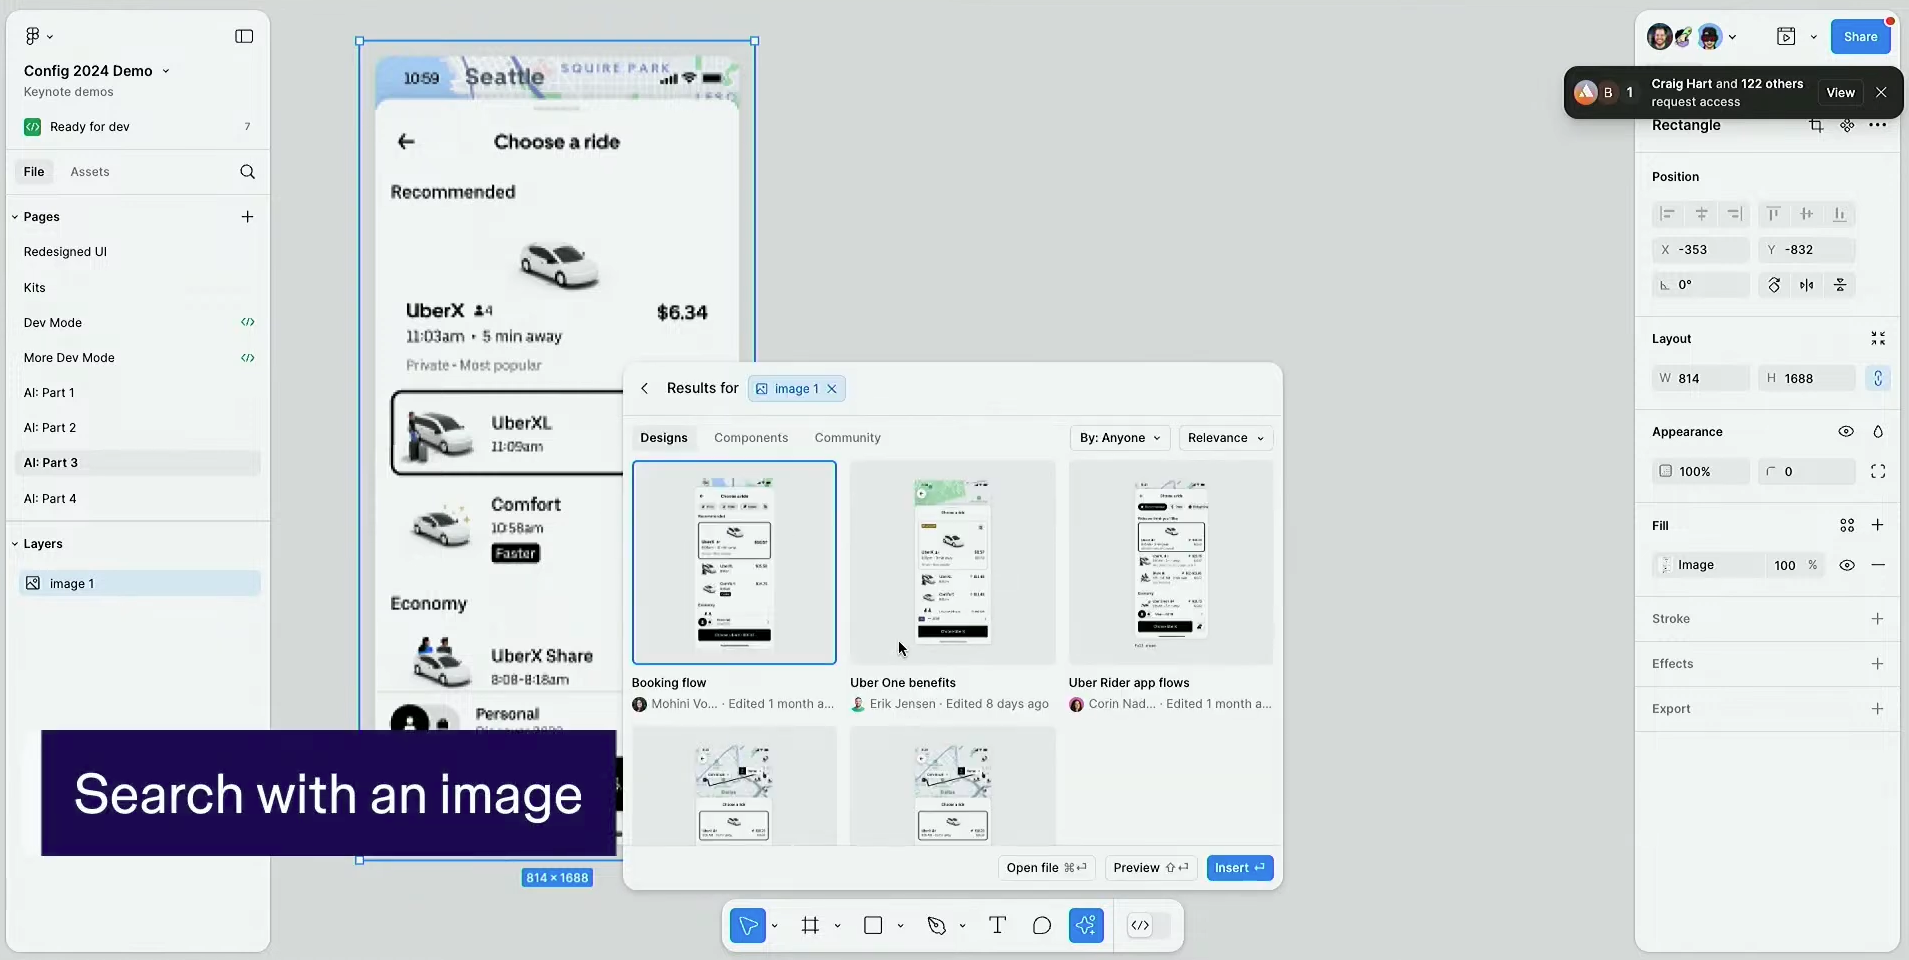Collapse the Pages section

tap(15, 217)
